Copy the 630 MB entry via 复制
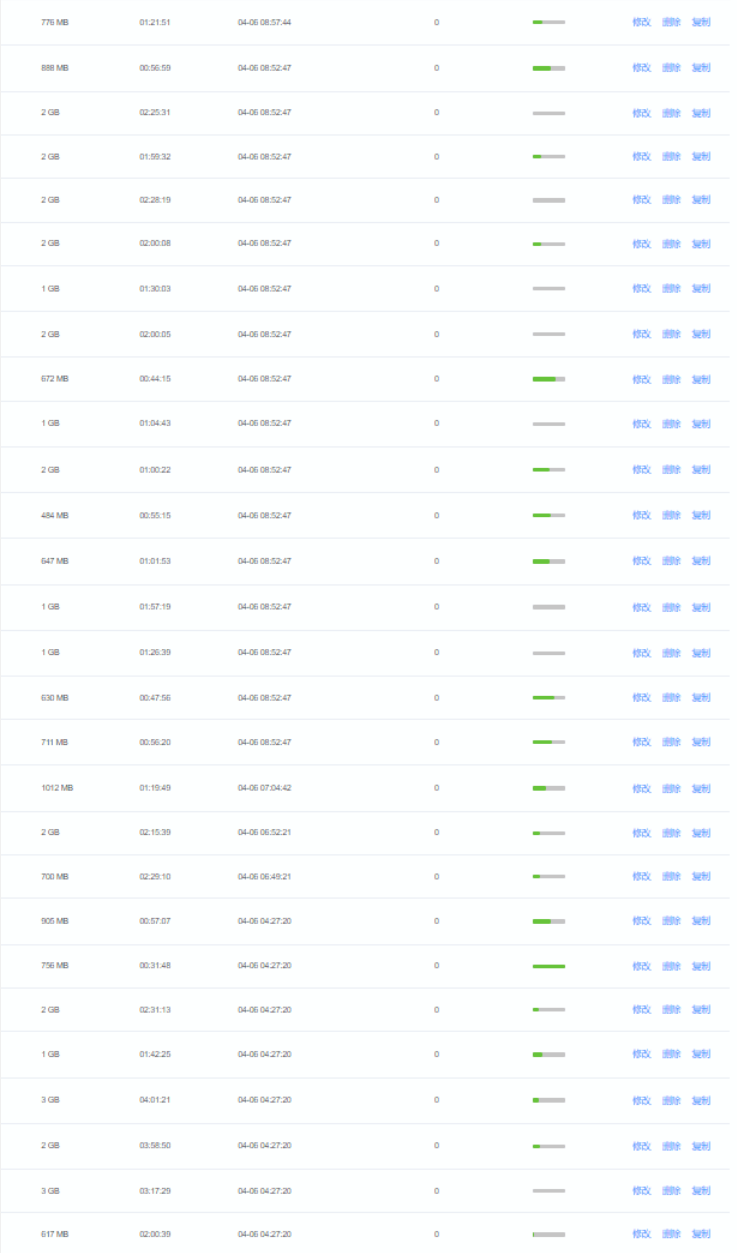 (701, 698)
